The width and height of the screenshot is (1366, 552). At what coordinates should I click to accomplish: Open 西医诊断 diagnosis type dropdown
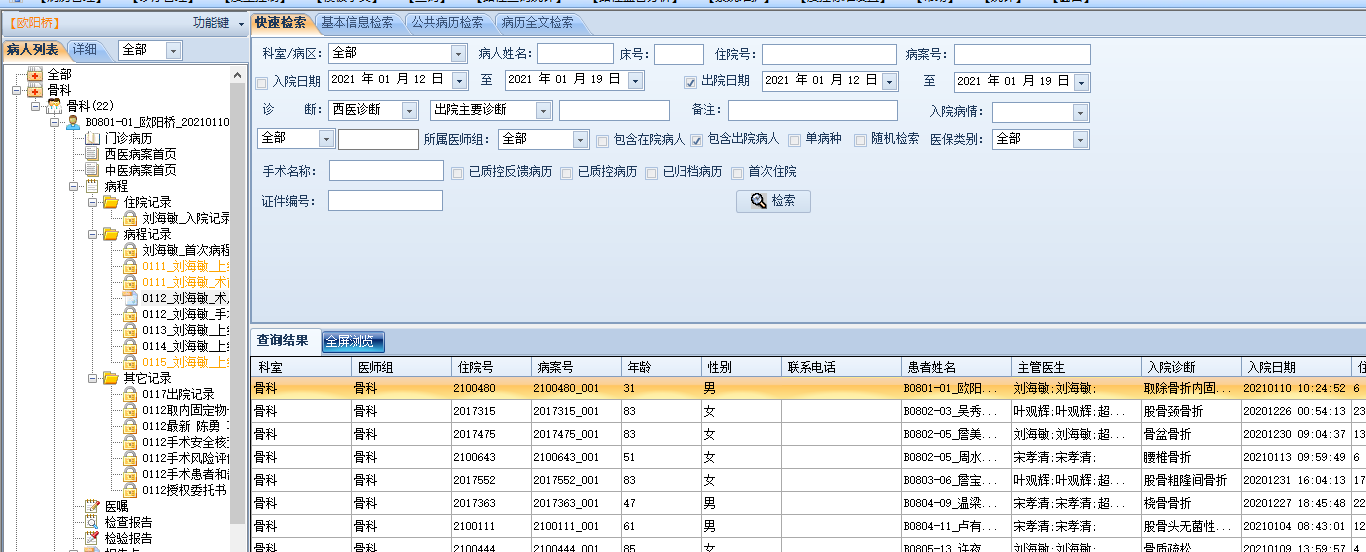coord(411,111)
